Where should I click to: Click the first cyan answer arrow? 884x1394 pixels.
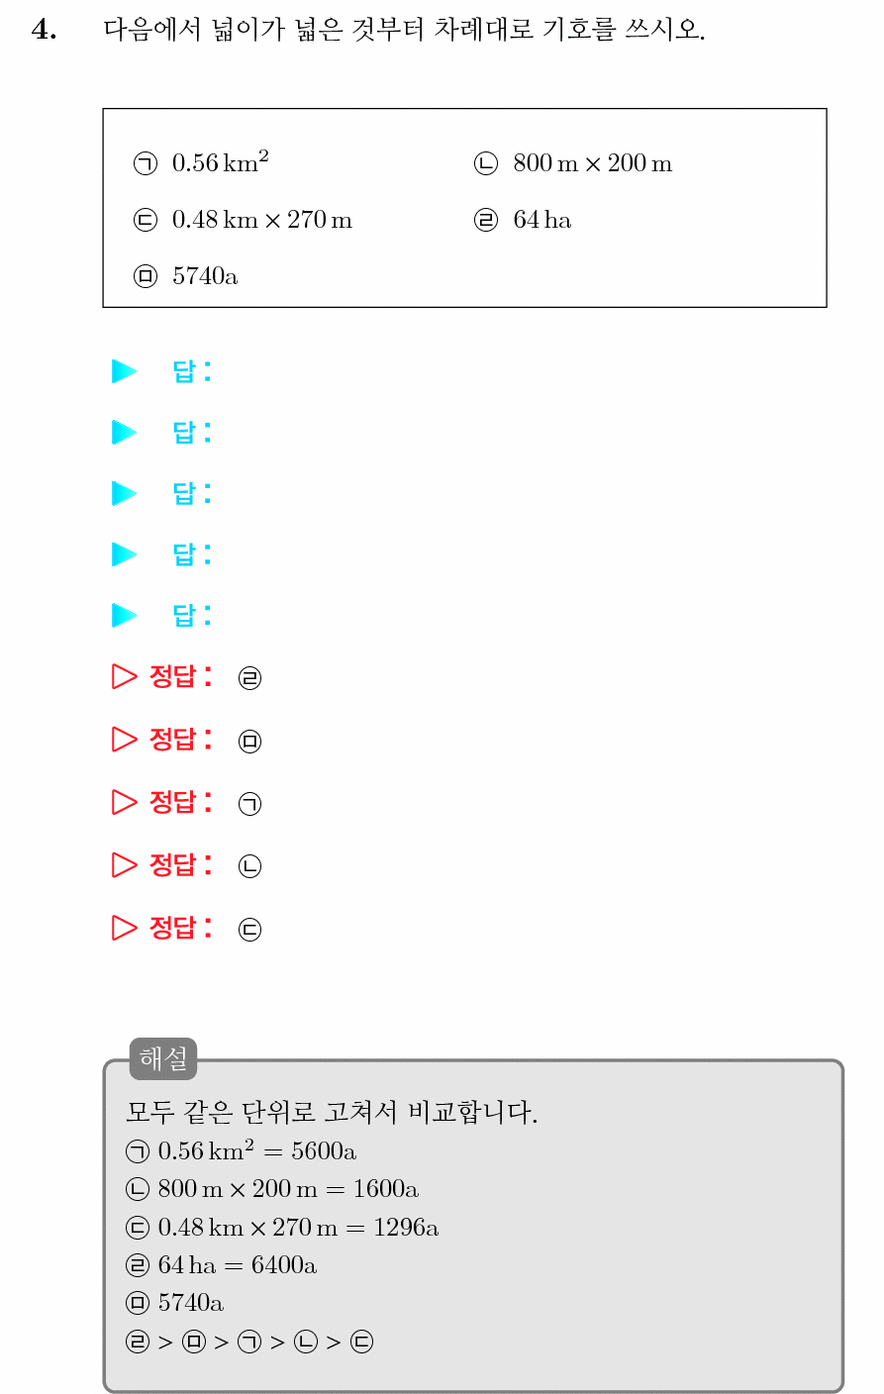[x=124, y=372]
